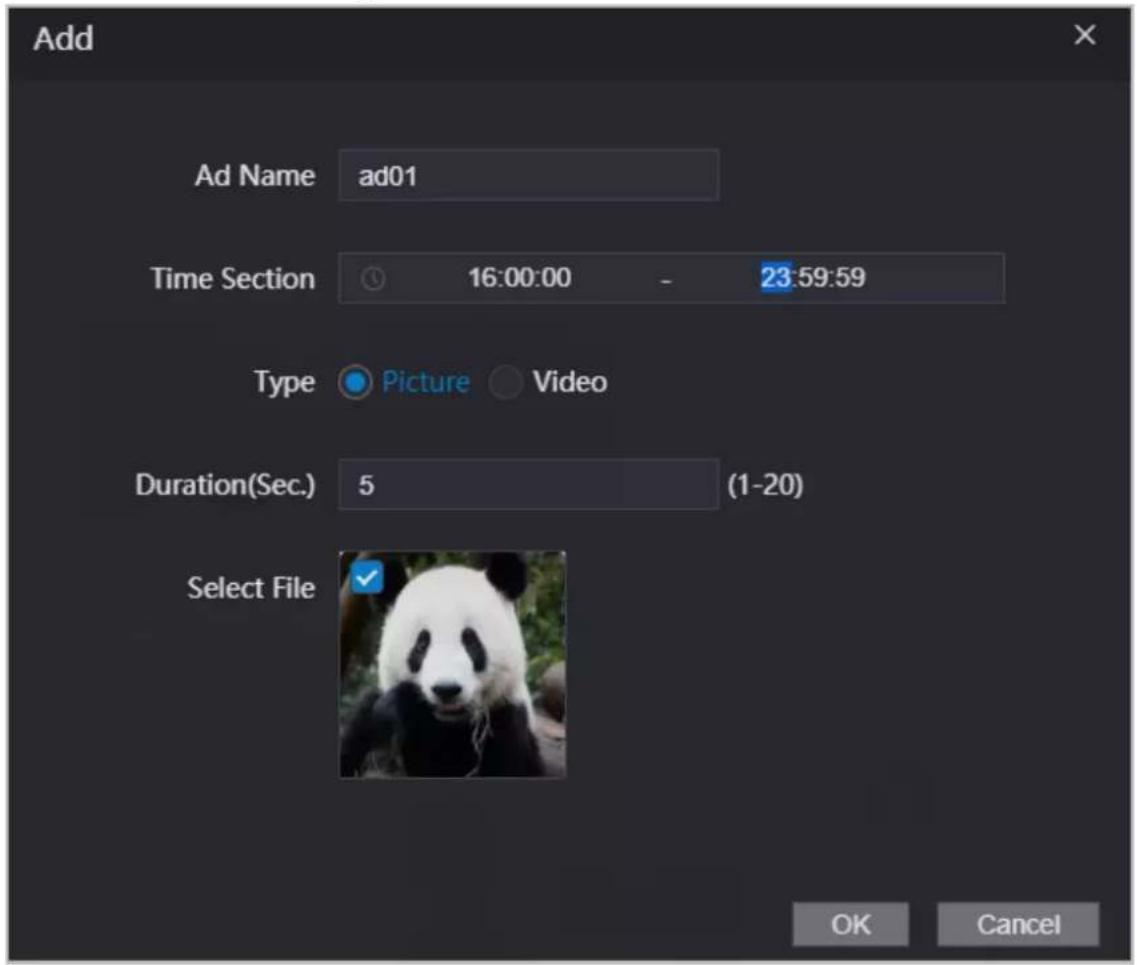1137x965 pixels.
Task: Click the start time 16:00:00
Action: [519, 278]
